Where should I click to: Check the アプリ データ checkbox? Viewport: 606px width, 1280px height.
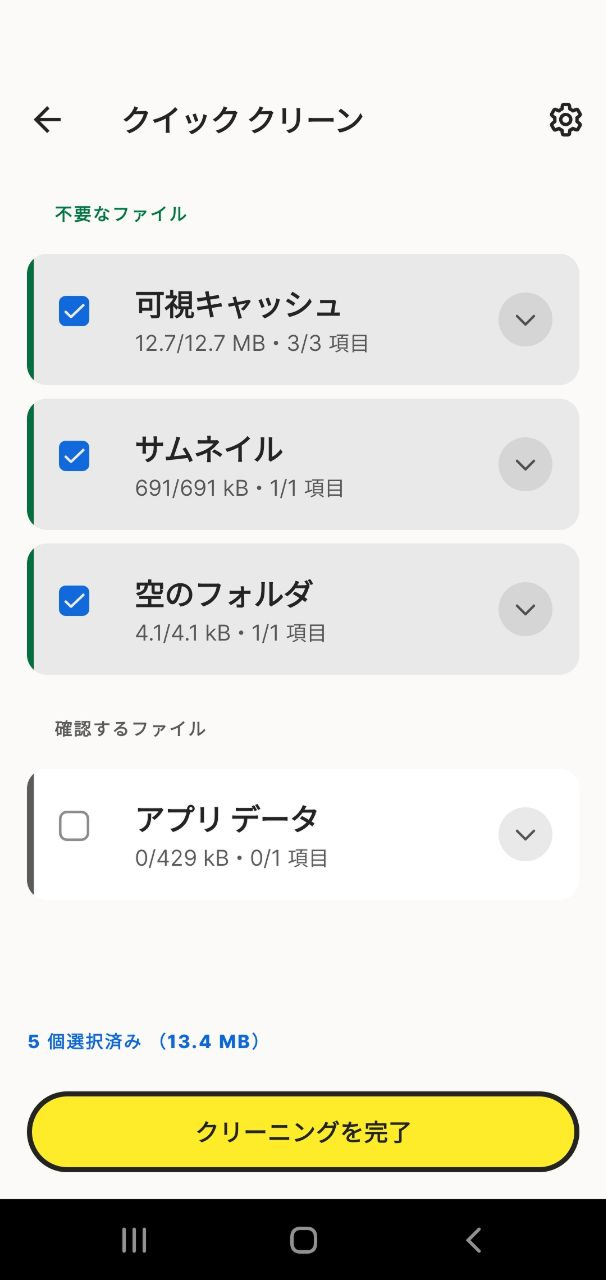74,826
